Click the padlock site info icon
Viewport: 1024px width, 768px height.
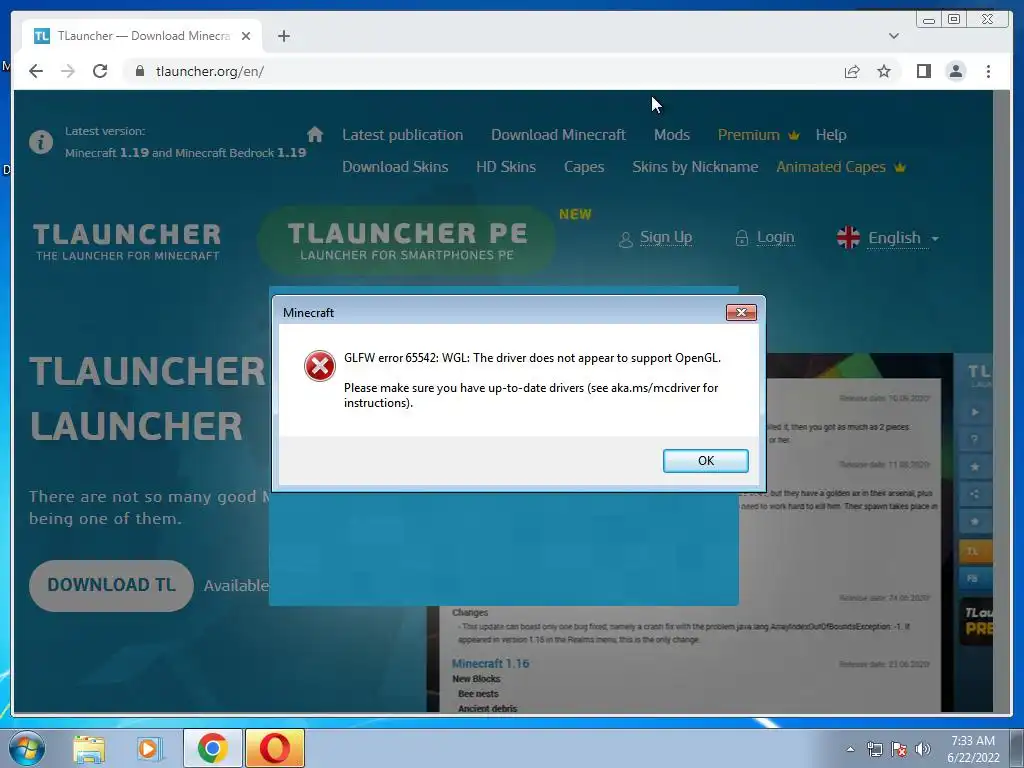click(139, 71)
